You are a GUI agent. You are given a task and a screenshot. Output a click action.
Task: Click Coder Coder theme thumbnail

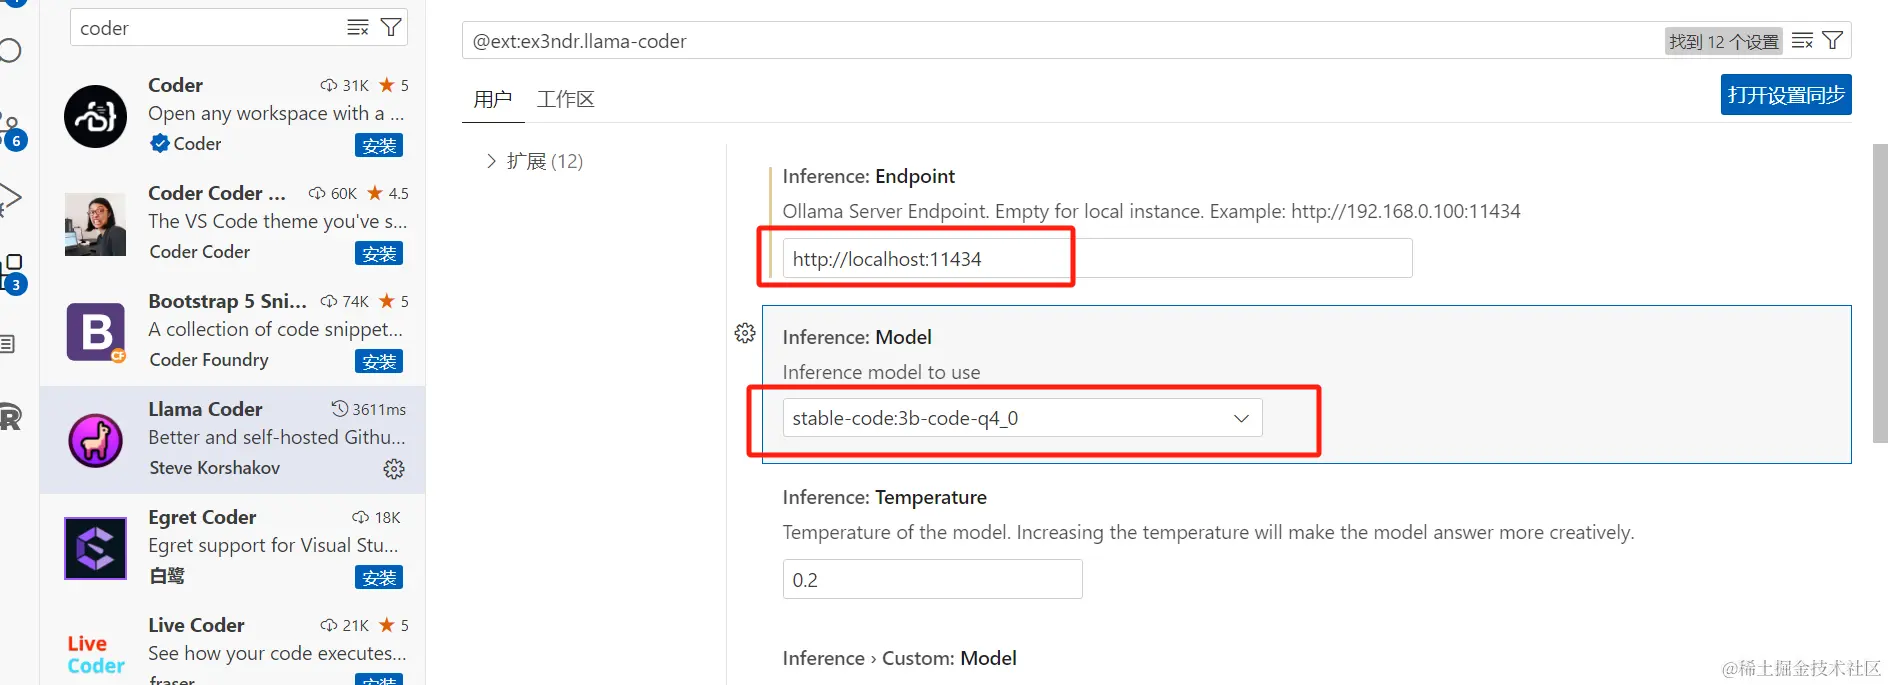coord(96,224)
